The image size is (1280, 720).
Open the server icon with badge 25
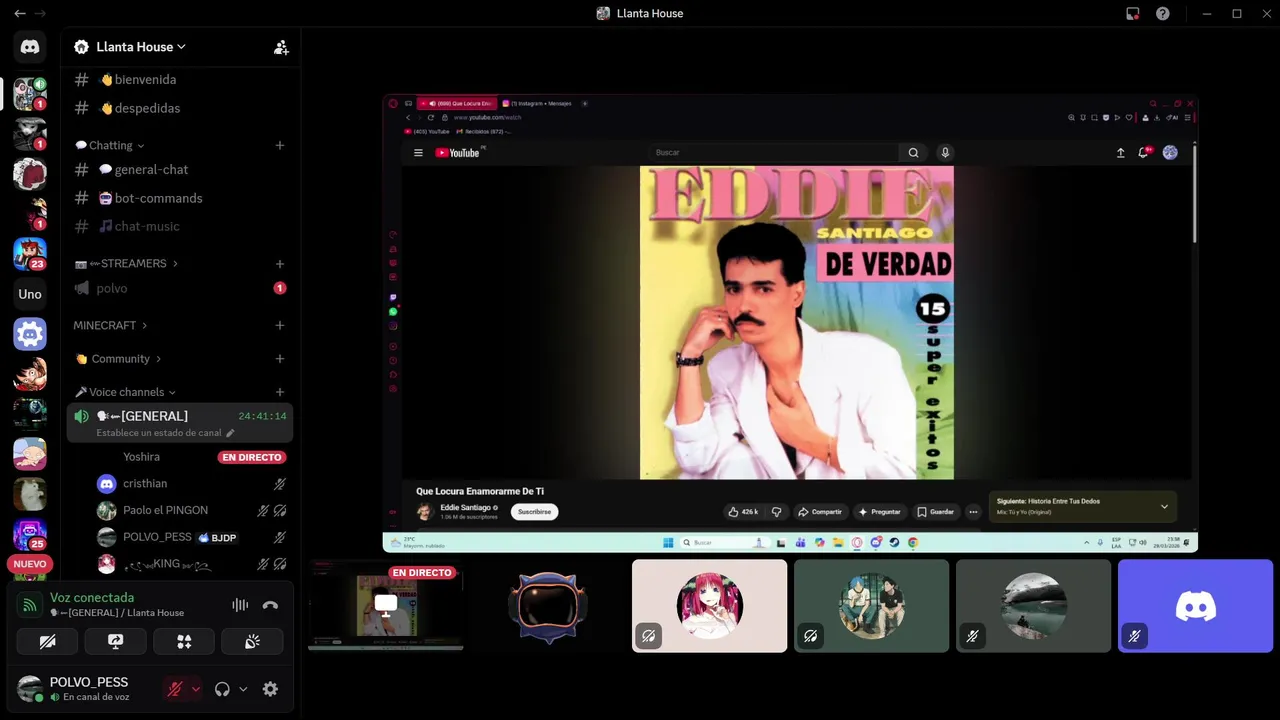click(30, 534)
